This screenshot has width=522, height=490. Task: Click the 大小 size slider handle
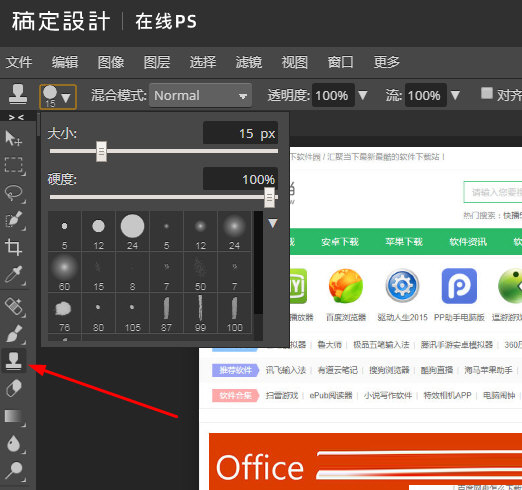101,151
